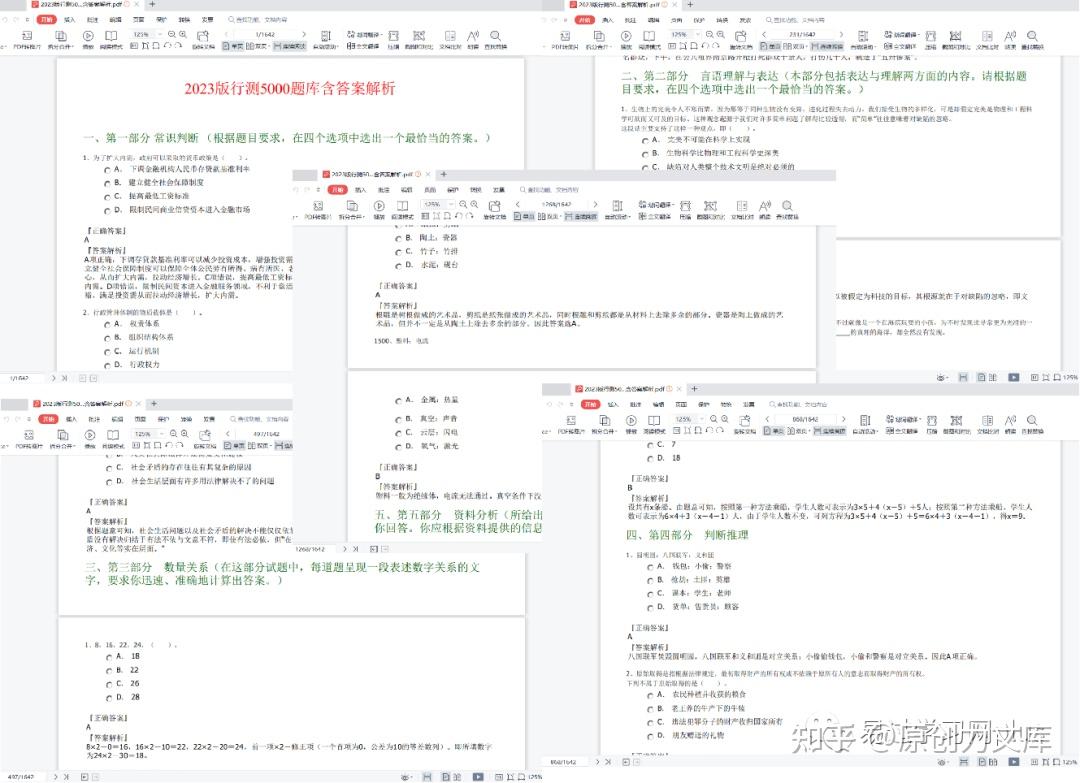The height and width of the screenshot is (783, 1080).
Task: Open 截图和对比 in top-left window
Action: pyautogui.click(x=419, y=39)
